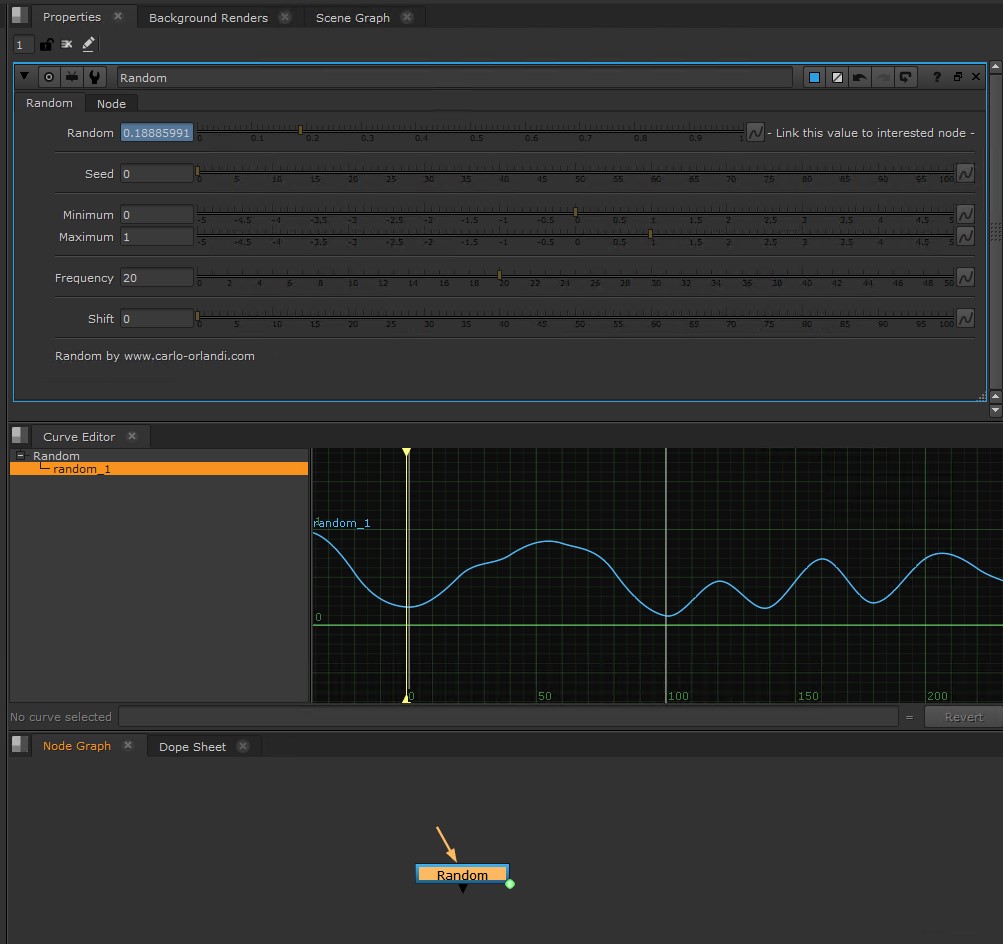The width and height of the screenshot is (1003, 944).
Task: Open the animation menu for Frequency
Action: tap(965, 278)
